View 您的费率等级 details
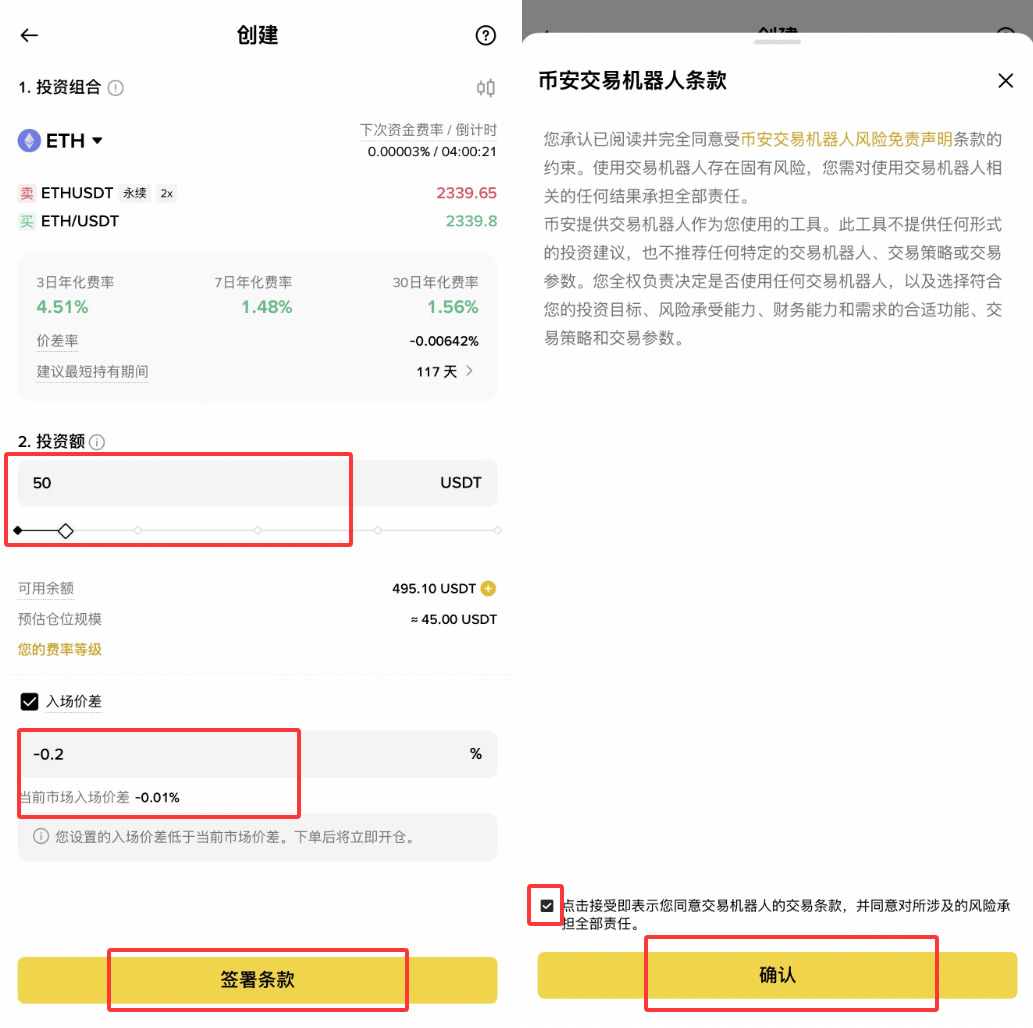This screenshot has width=1033, height=1028. click(x=60, y=649)
